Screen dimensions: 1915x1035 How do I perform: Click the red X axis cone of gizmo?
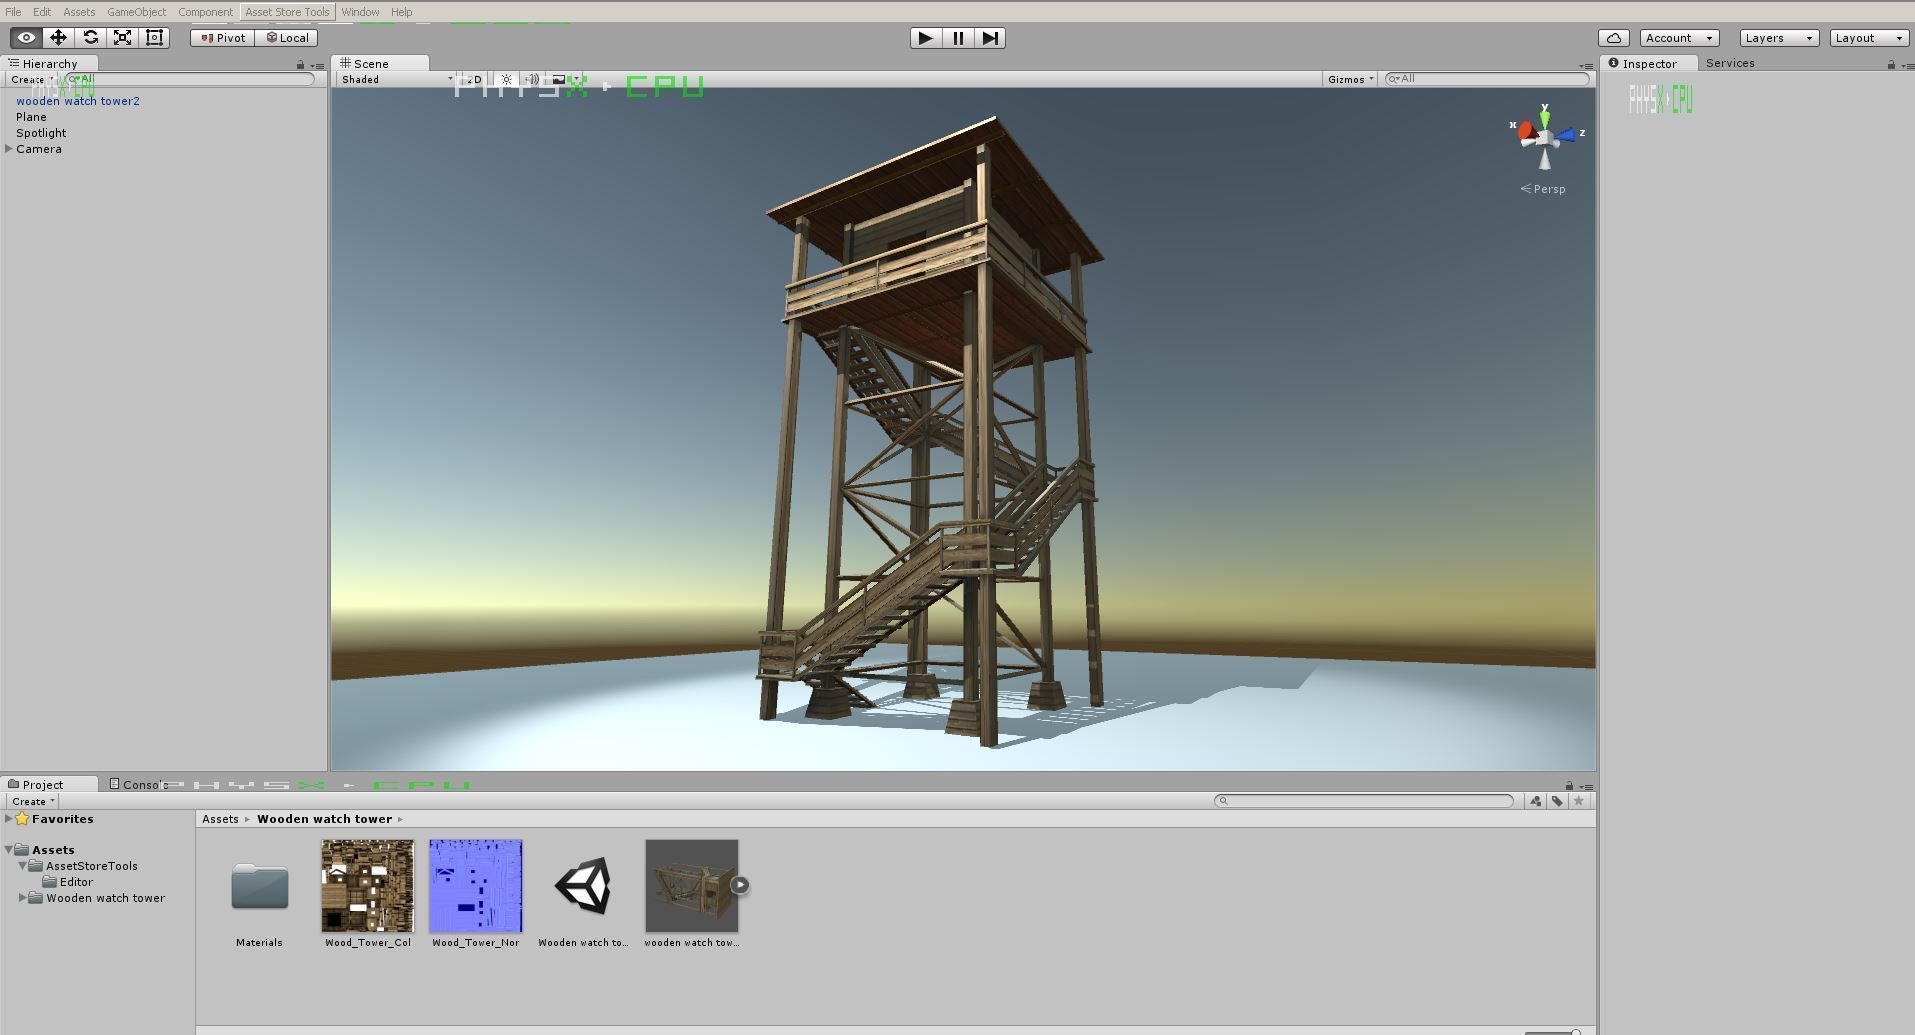coord(1524,132)
